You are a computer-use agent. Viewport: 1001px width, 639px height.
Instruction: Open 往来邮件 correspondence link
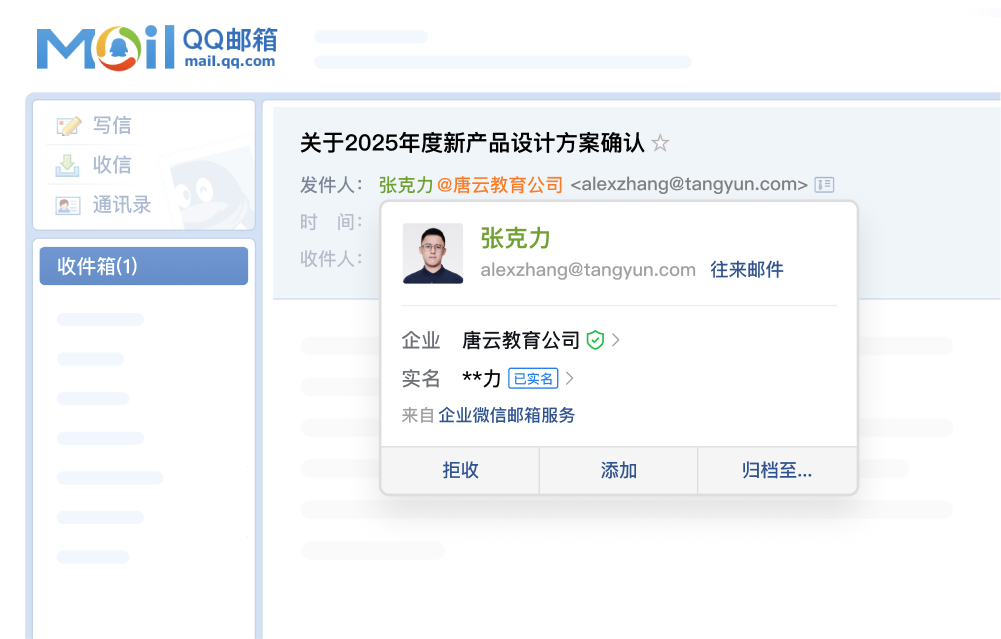746,269
